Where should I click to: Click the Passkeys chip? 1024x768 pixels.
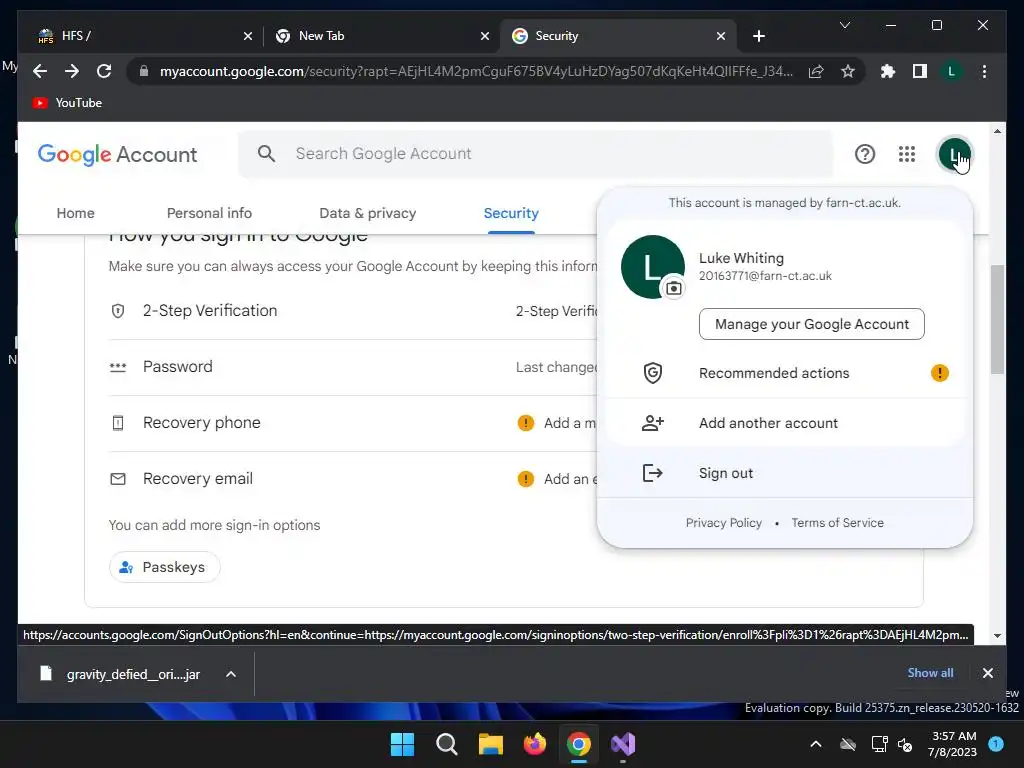[164, 567]
